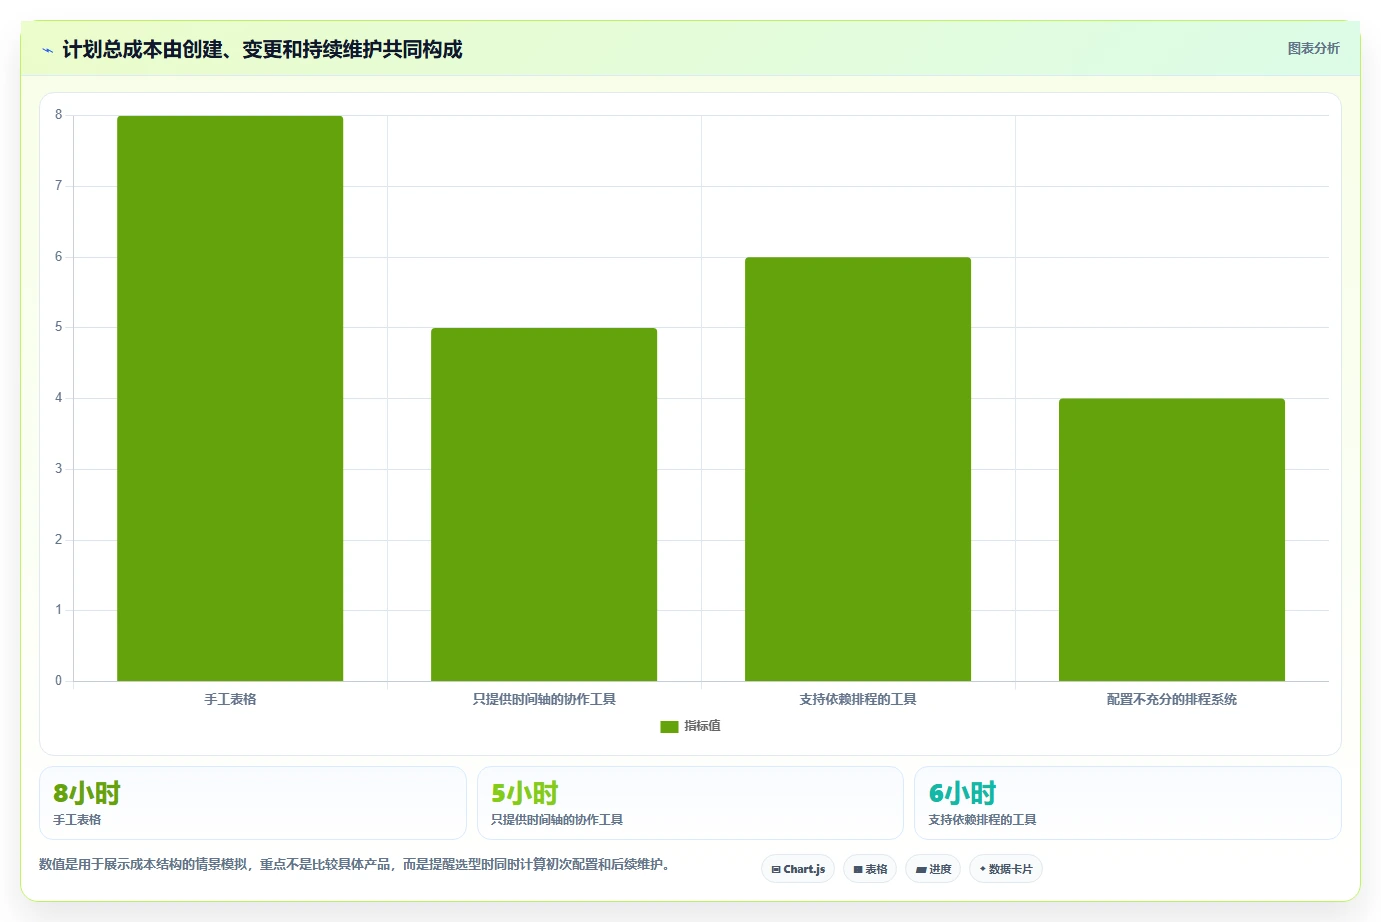Click the 指标值 legend label

click(702, 726)
